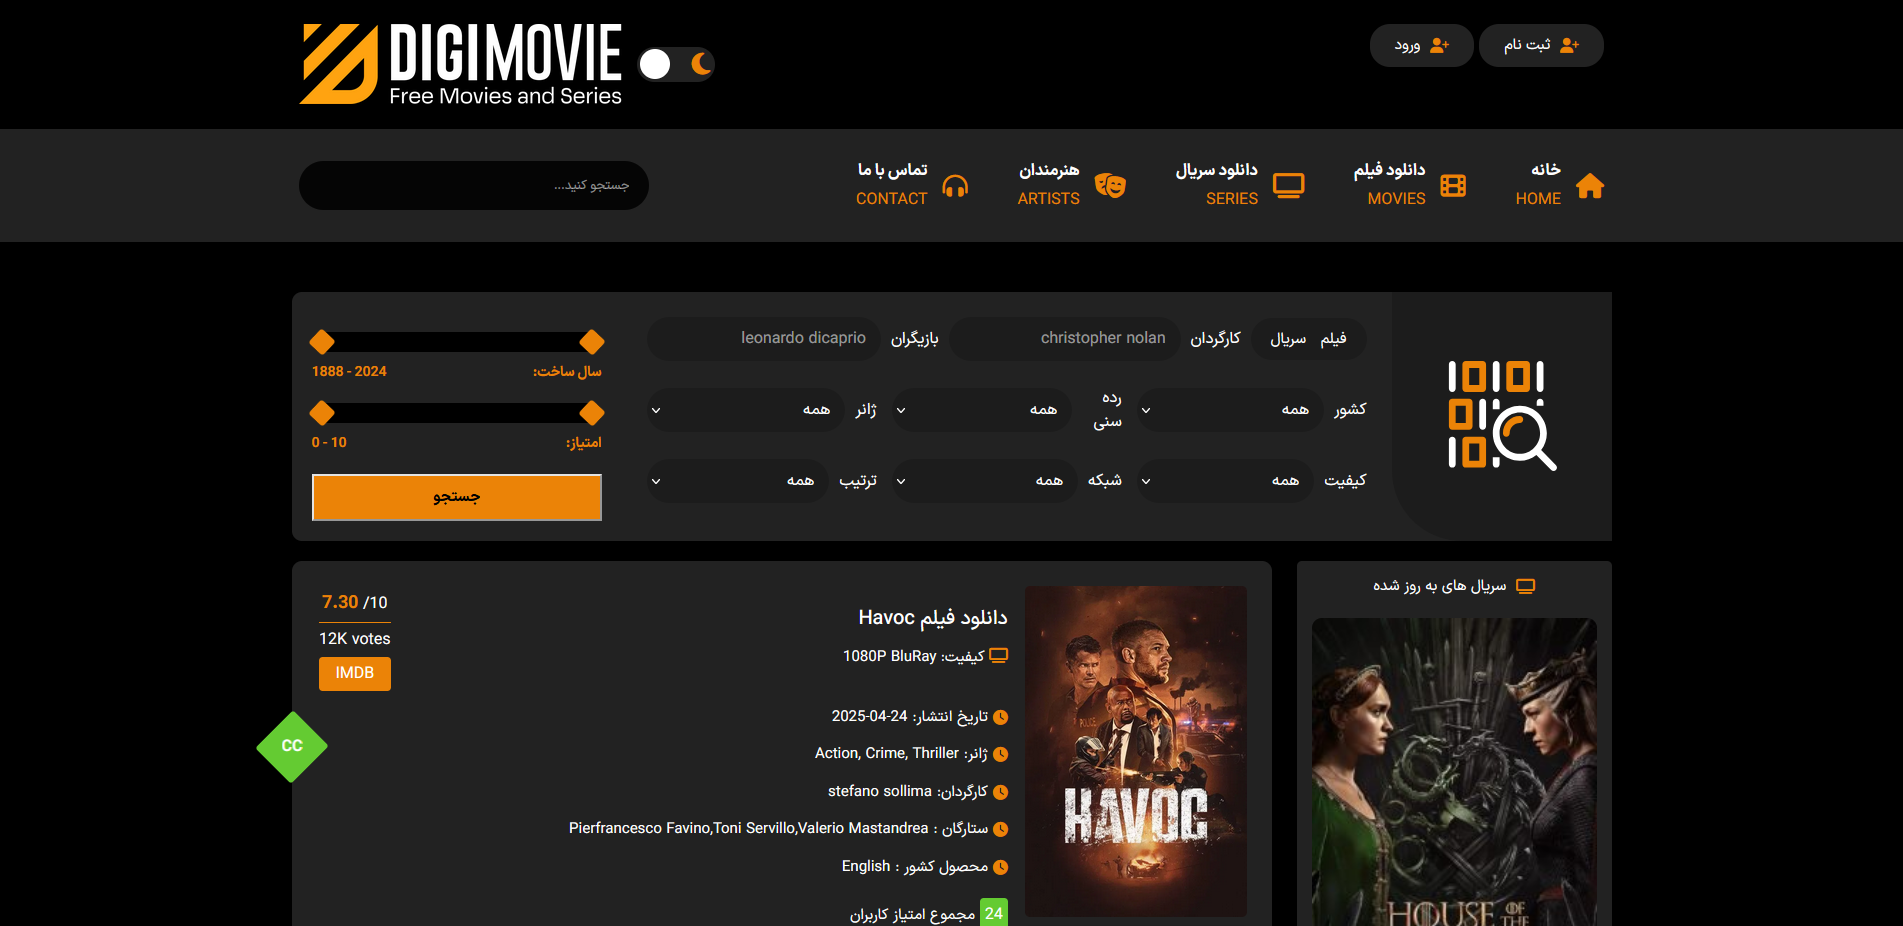Click the director field with christopher nolan
1903x926 pixels.
pos(1065,339)
